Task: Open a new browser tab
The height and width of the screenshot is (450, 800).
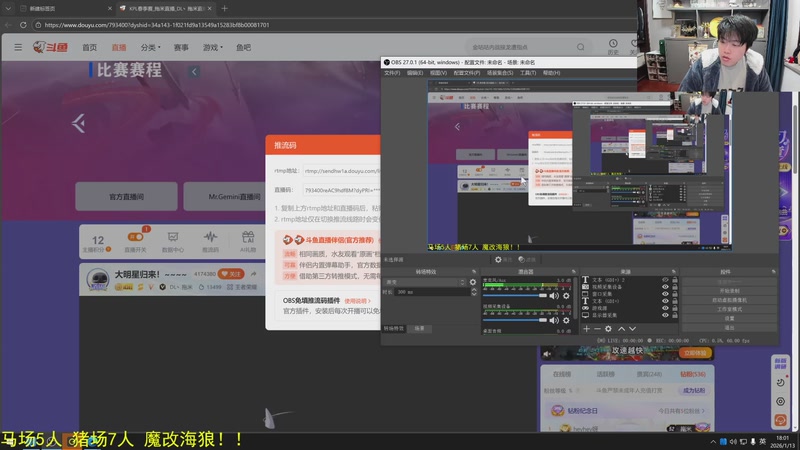Action: 224,8
